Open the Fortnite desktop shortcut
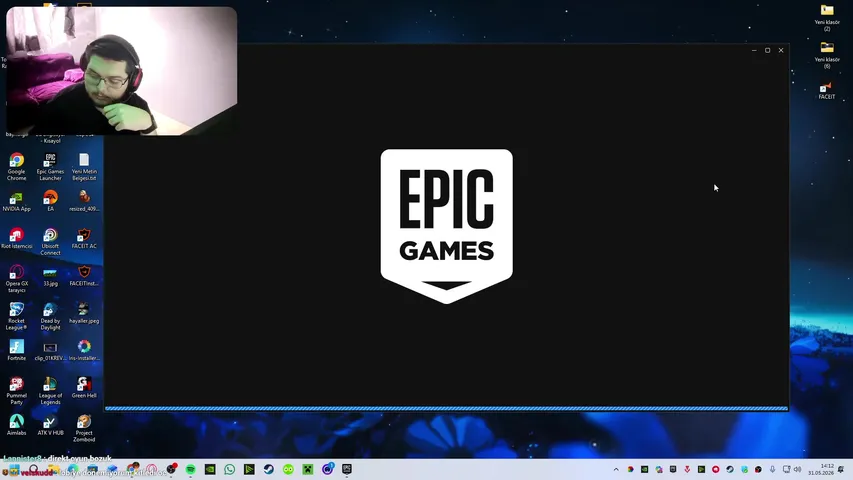The width and height of the screenshot is (853, 480). 16,350
